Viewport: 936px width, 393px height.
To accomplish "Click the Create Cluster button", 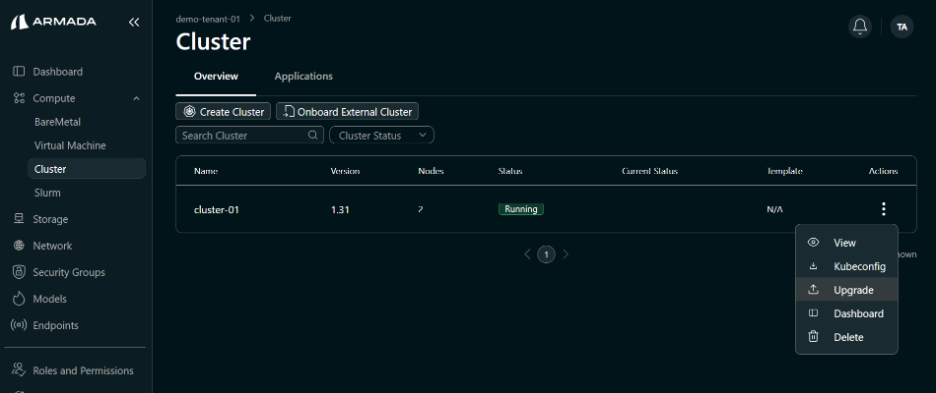I will 223,112.
